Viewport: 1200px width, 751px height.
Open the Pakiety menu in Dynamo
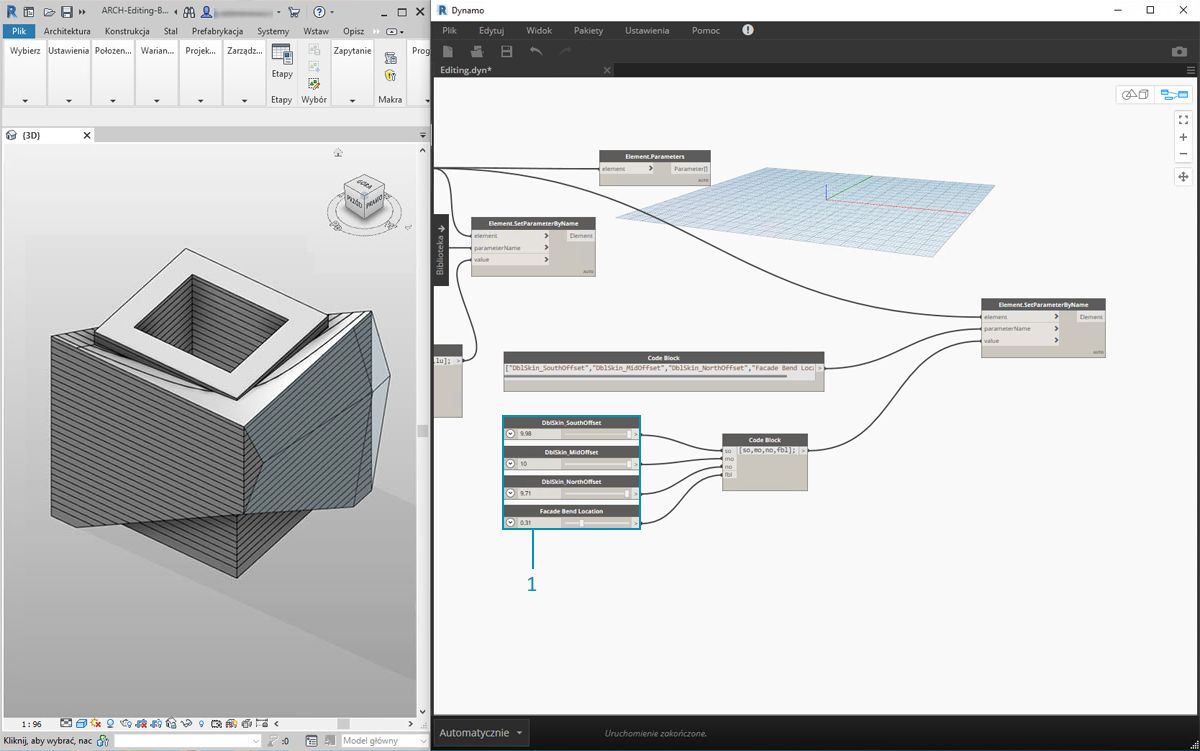pyautogui.click(x=589, y=31)
